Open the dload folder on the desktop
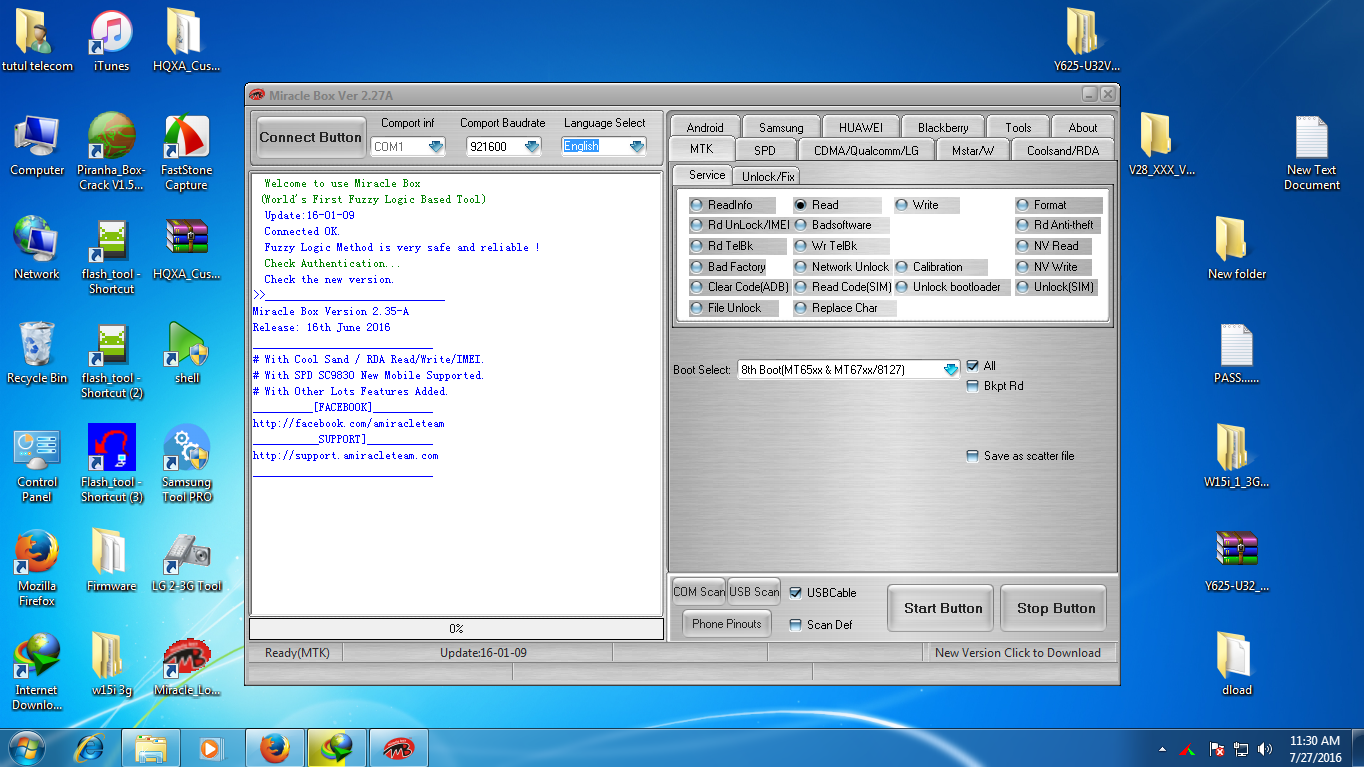 pyautogui.click(x=1237, y=666)
